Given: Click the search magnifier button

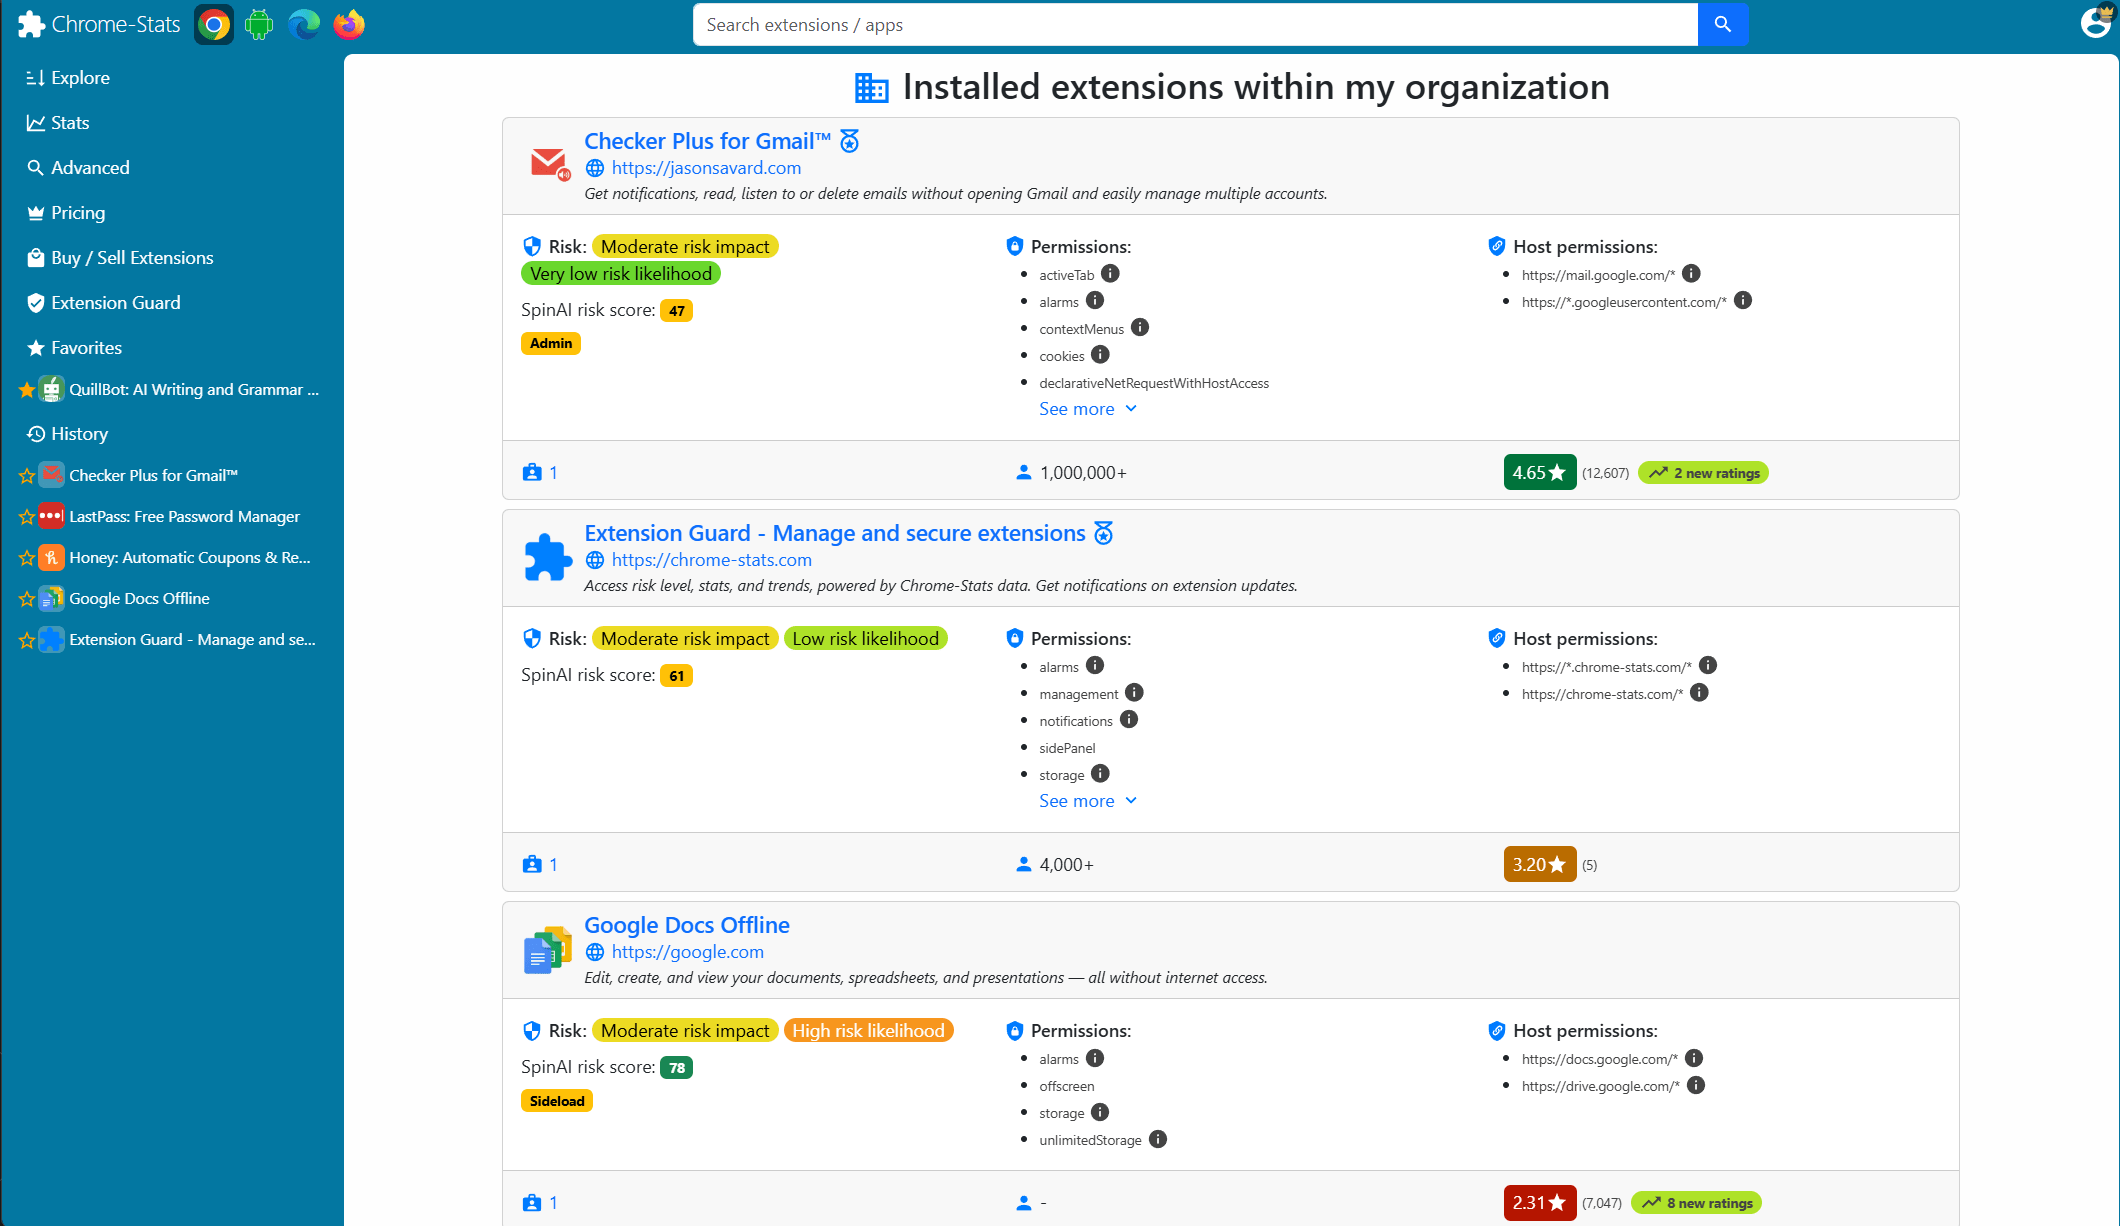Looking at the screenshot, I should (x=1722, y=25).
